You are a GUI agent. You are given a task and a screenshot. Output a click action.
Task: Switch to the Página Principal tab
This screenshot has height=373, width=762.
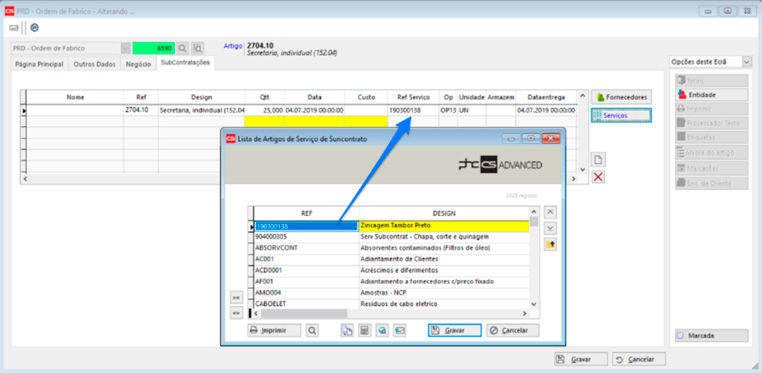point(39,65)
